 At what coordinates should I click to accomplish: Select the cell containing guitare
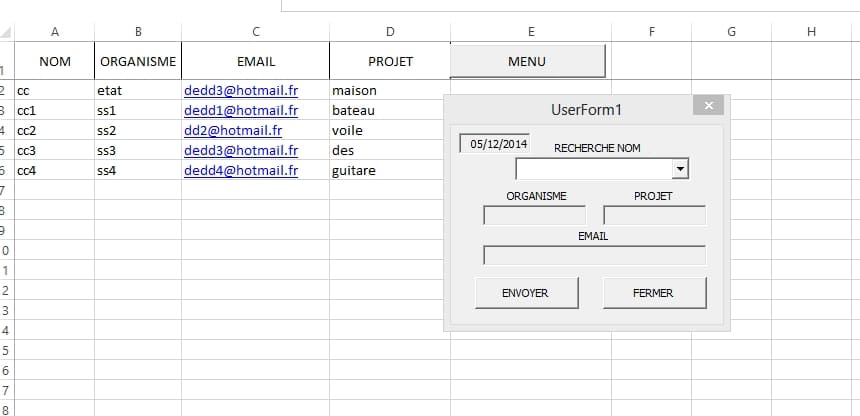point(389,170)
